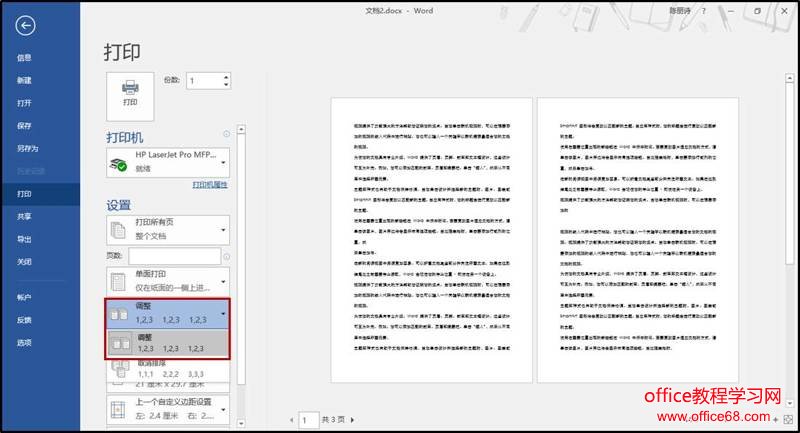Viewport: 800px width, 433px height.
Task: Open 信息 in the left sidebar
Action: coord(24,58)
